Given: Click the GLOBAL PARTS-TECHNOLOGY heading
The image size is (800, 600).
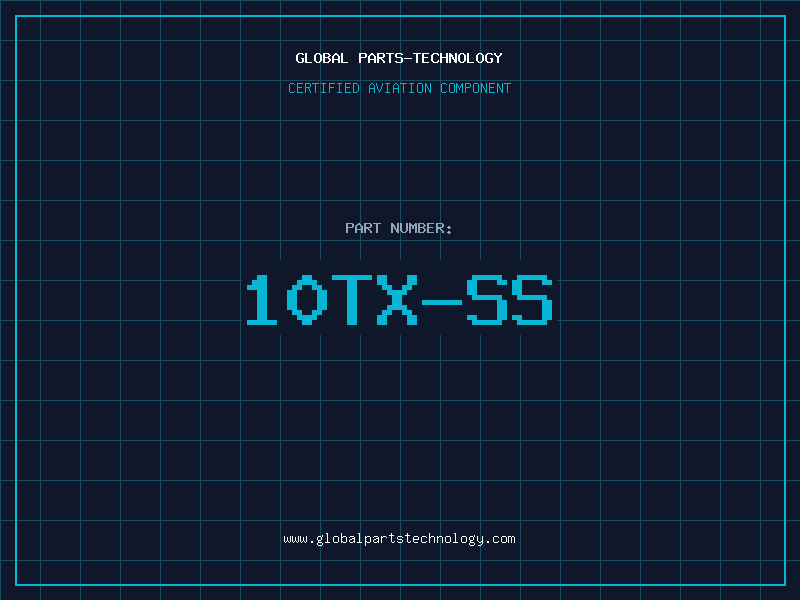Looking at the screenshot, I should coord(399,58).
